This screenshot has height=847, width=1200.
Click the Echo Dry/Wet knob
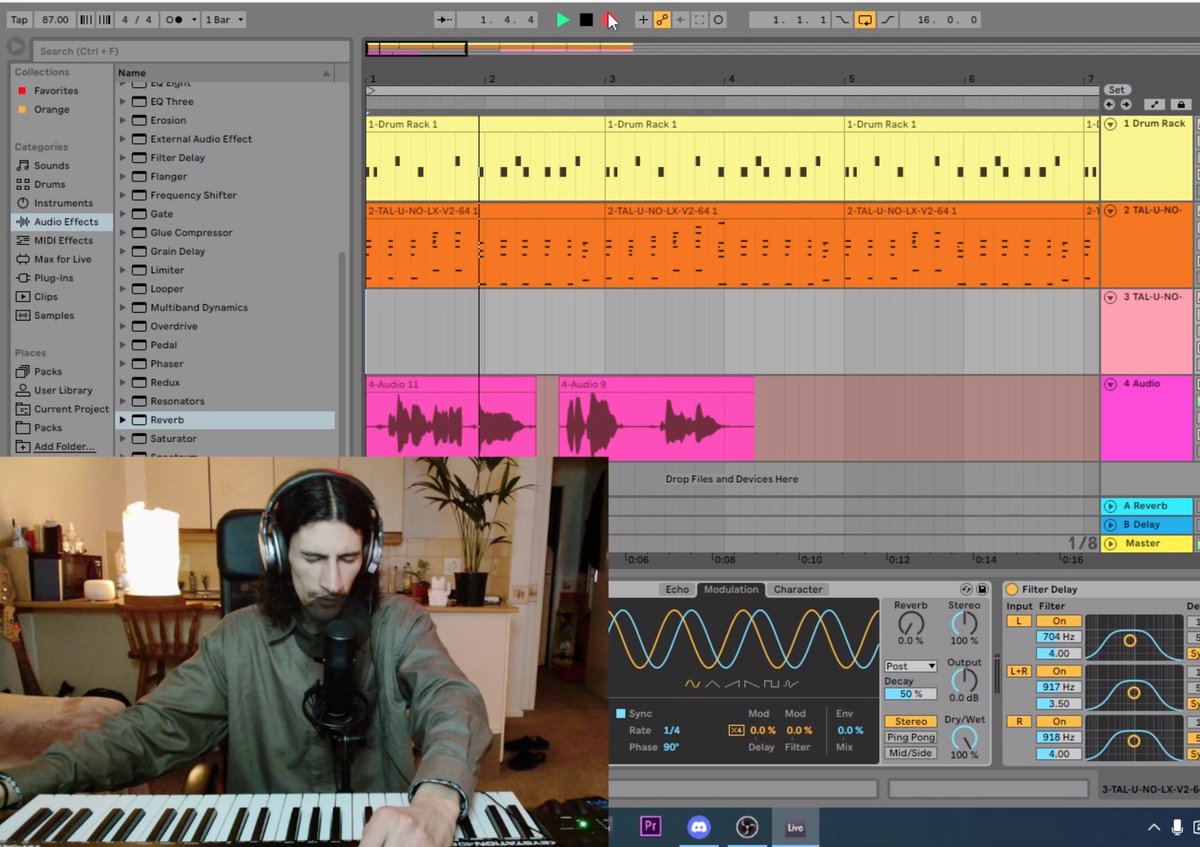964,738
